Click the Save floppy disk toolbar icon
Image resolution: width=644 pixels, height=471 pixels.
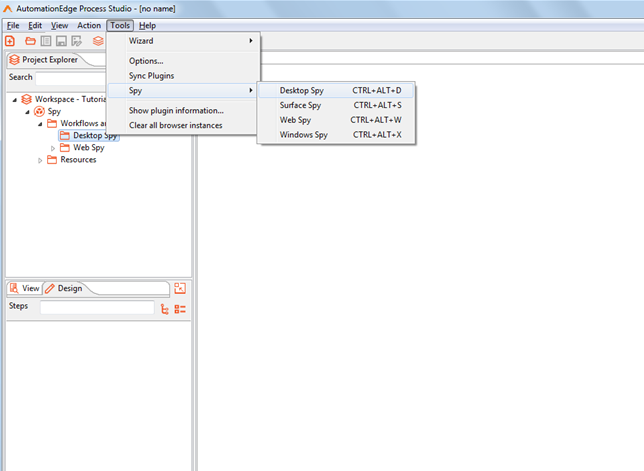(x=61, y=41)
